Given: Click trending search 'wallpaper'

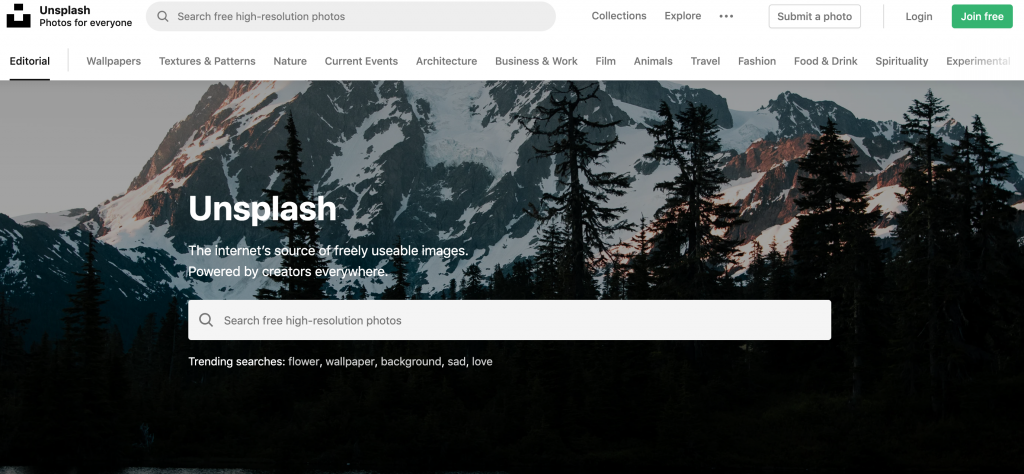Looking at the screenshot, I should pos(350,361).
